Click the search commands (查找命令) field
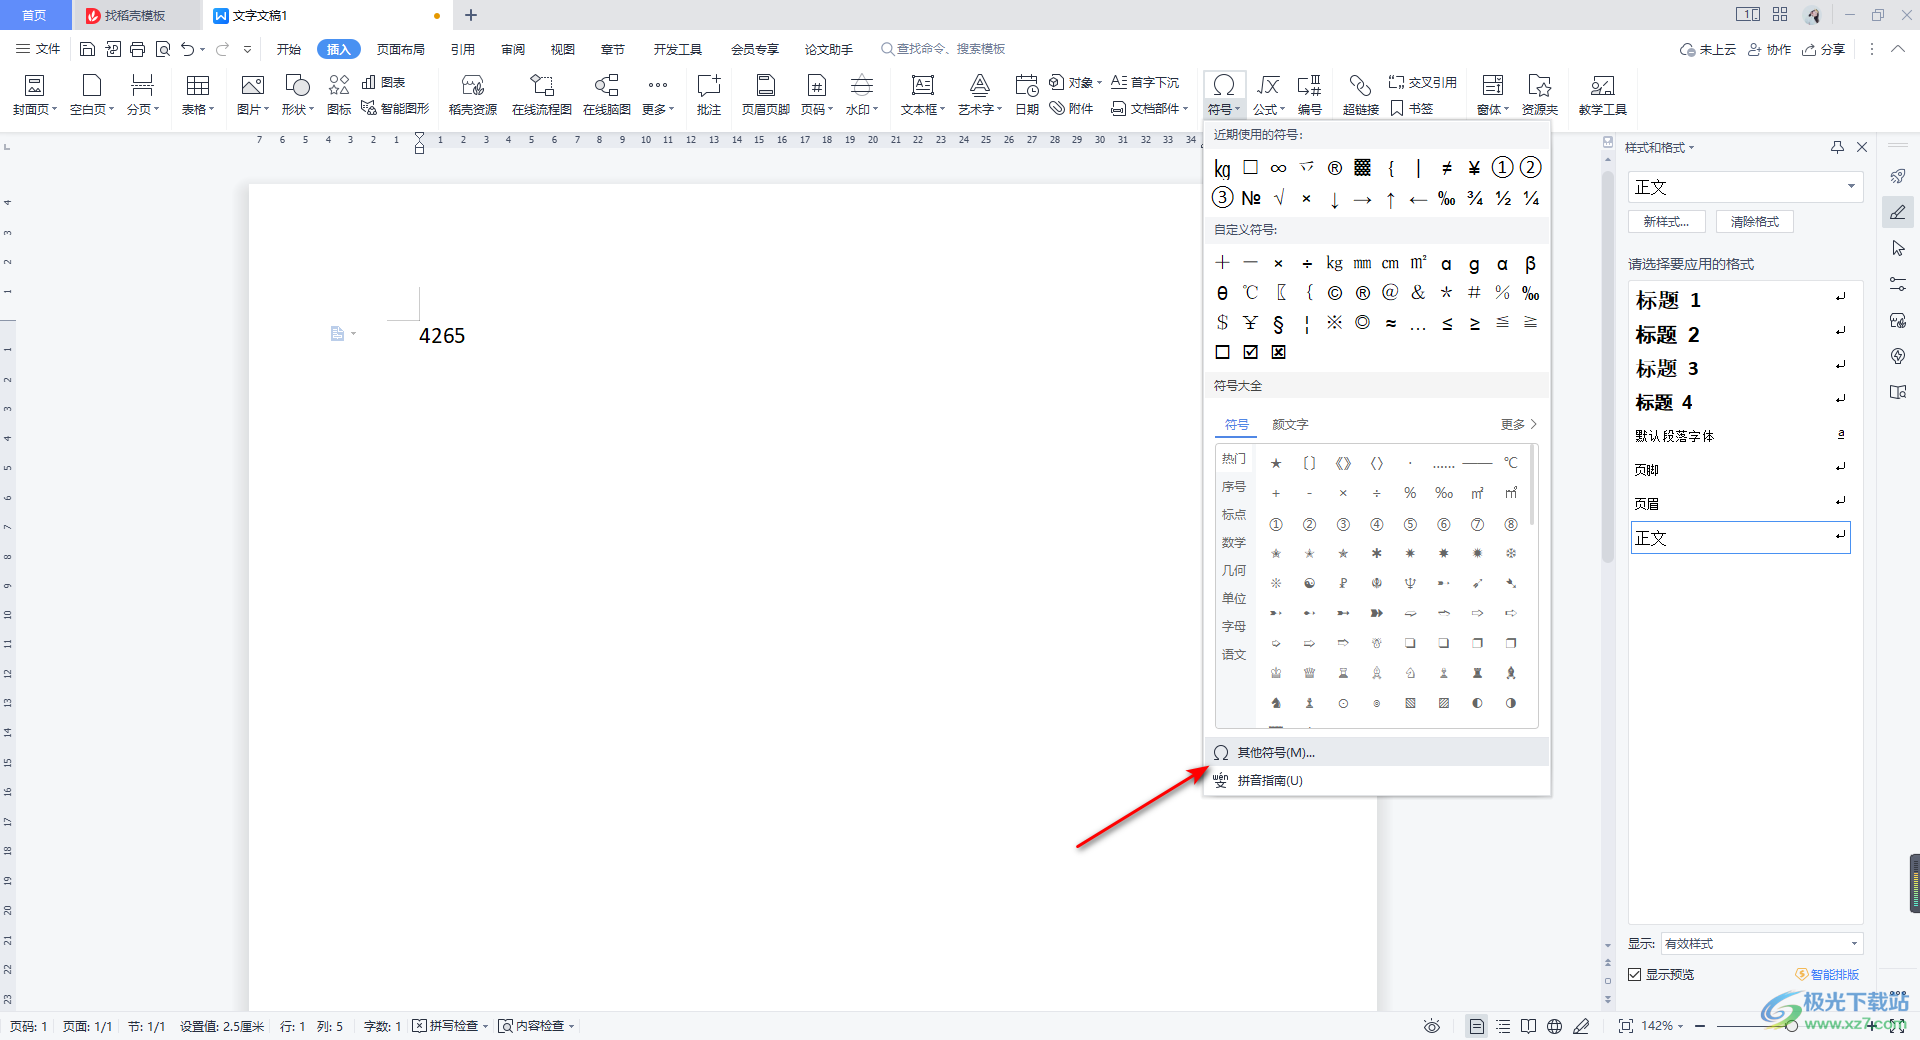1920x1040 pixels. (x=943, y=49)
